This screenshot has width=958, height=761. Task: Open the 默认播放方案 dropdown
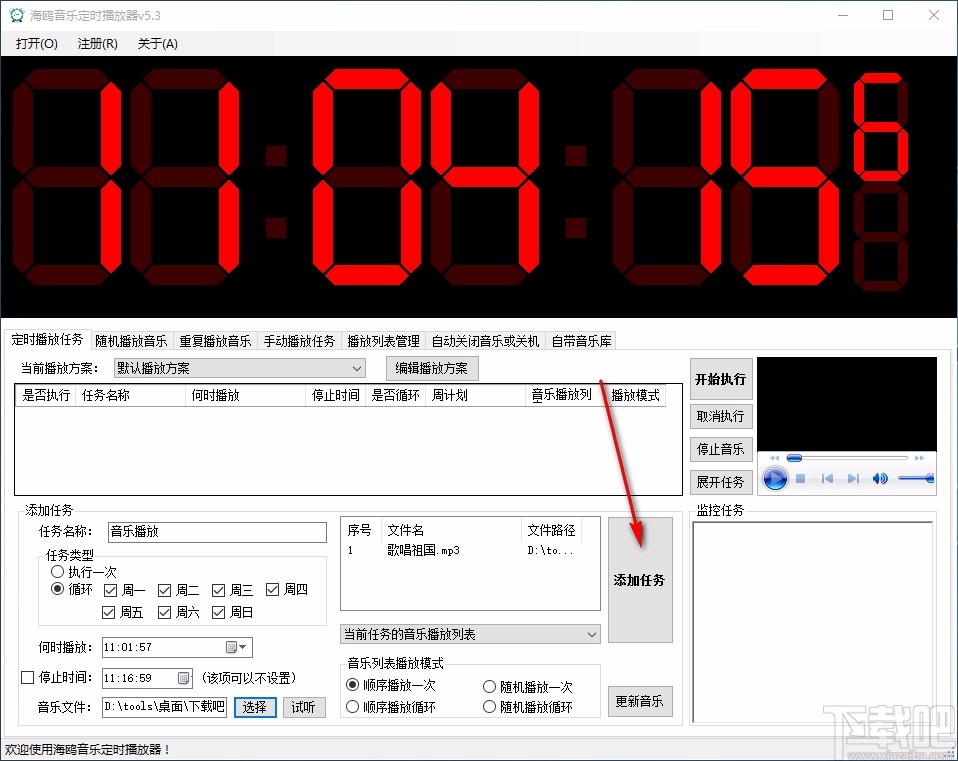pos(355,368)
